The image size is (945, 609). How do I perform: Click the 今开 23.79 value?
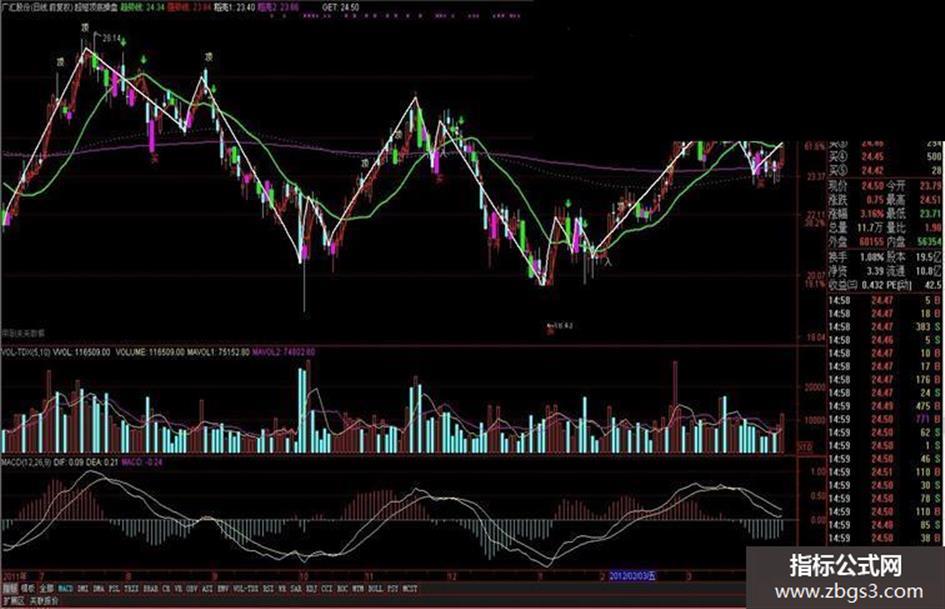931,185
